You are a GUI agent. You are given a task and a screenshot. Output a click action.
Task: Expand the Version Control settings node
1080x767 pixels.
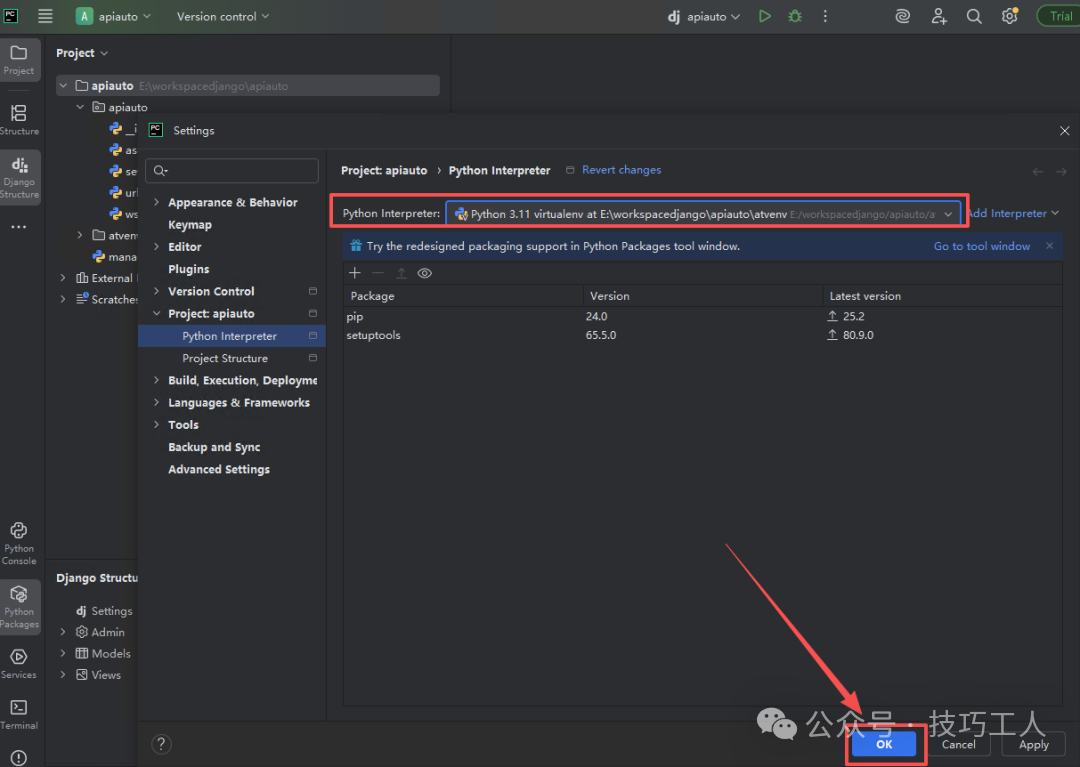(x=156, y=290)
